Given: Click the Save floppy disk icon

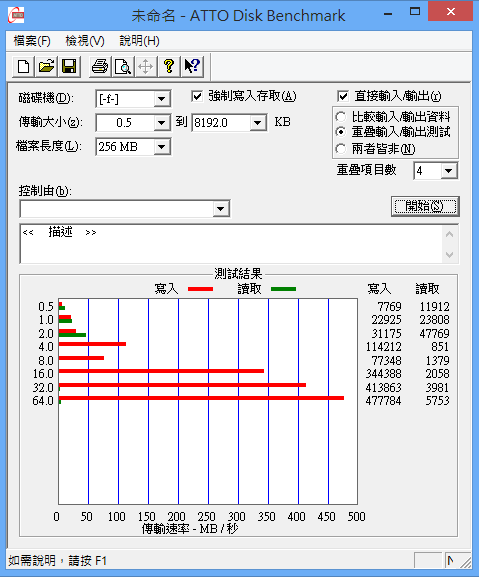Looking at the screenshot, I should [x=69, y=67].
